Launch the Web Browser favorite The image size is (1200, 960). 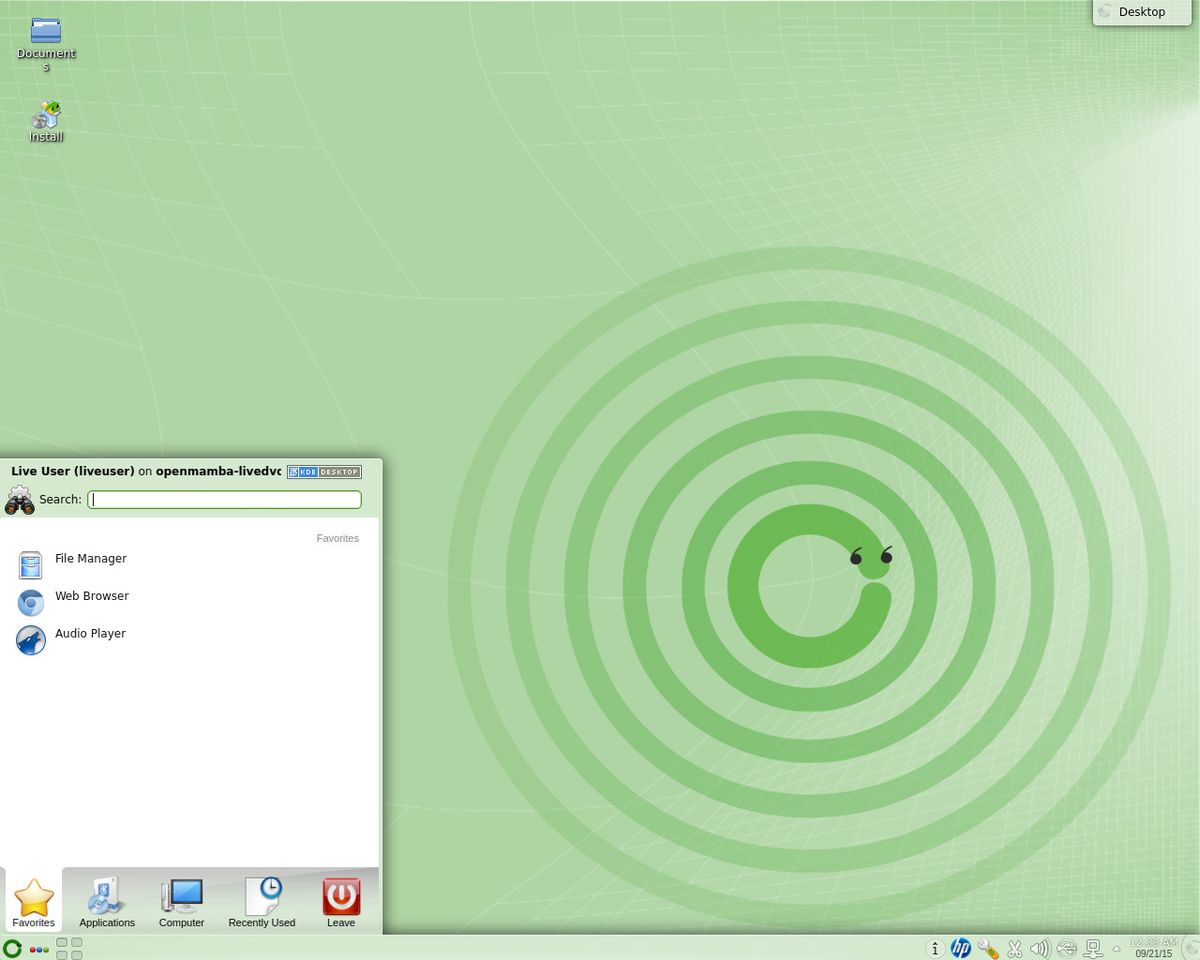coord(92,595)
